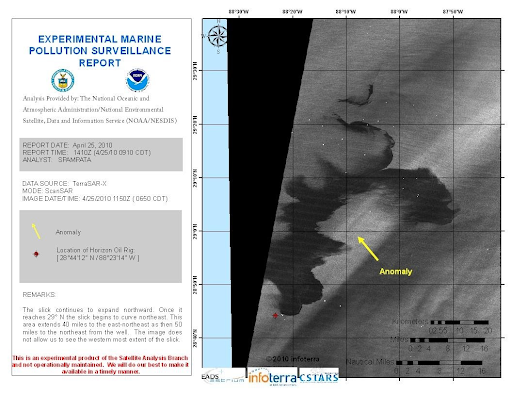Click the CSTARS logo below the map

click(x=319, y=377)
